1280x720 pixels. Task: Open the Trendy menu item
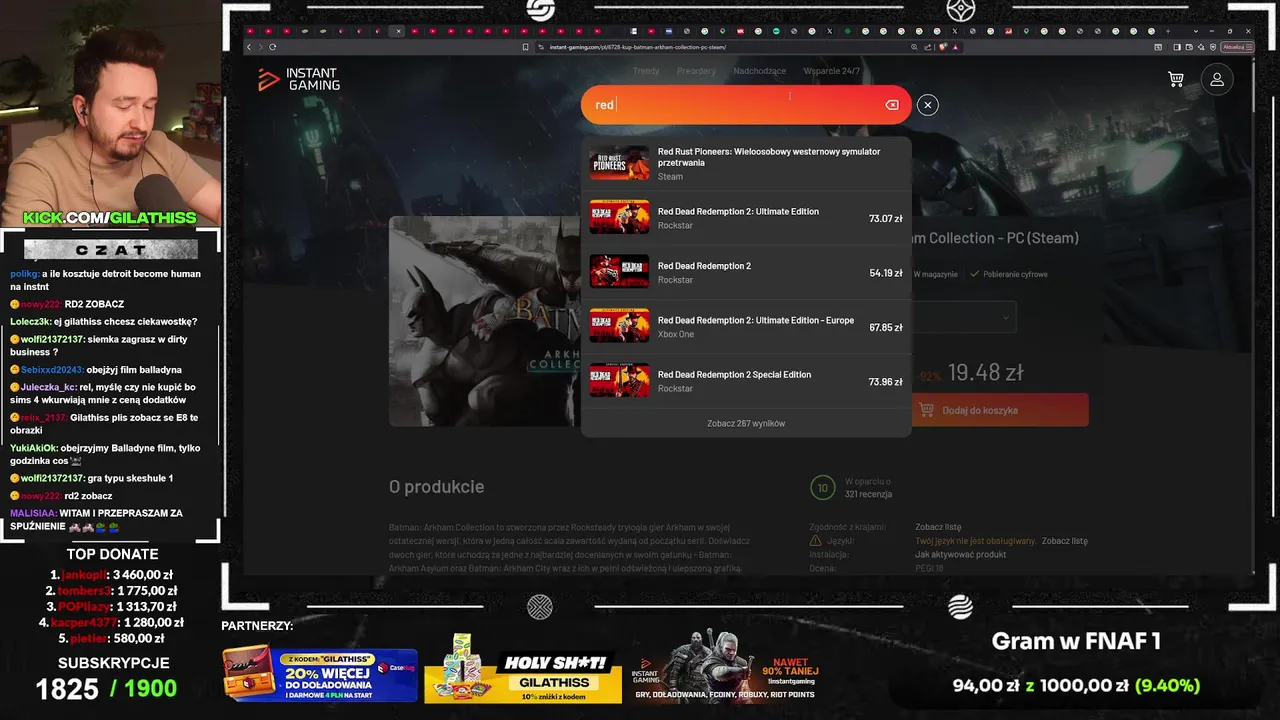tap(646, 71)
